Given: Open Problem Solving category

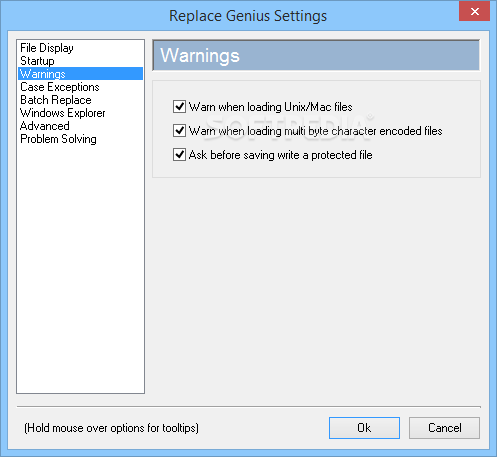Looking at the screenshot, I should (58, 139).
